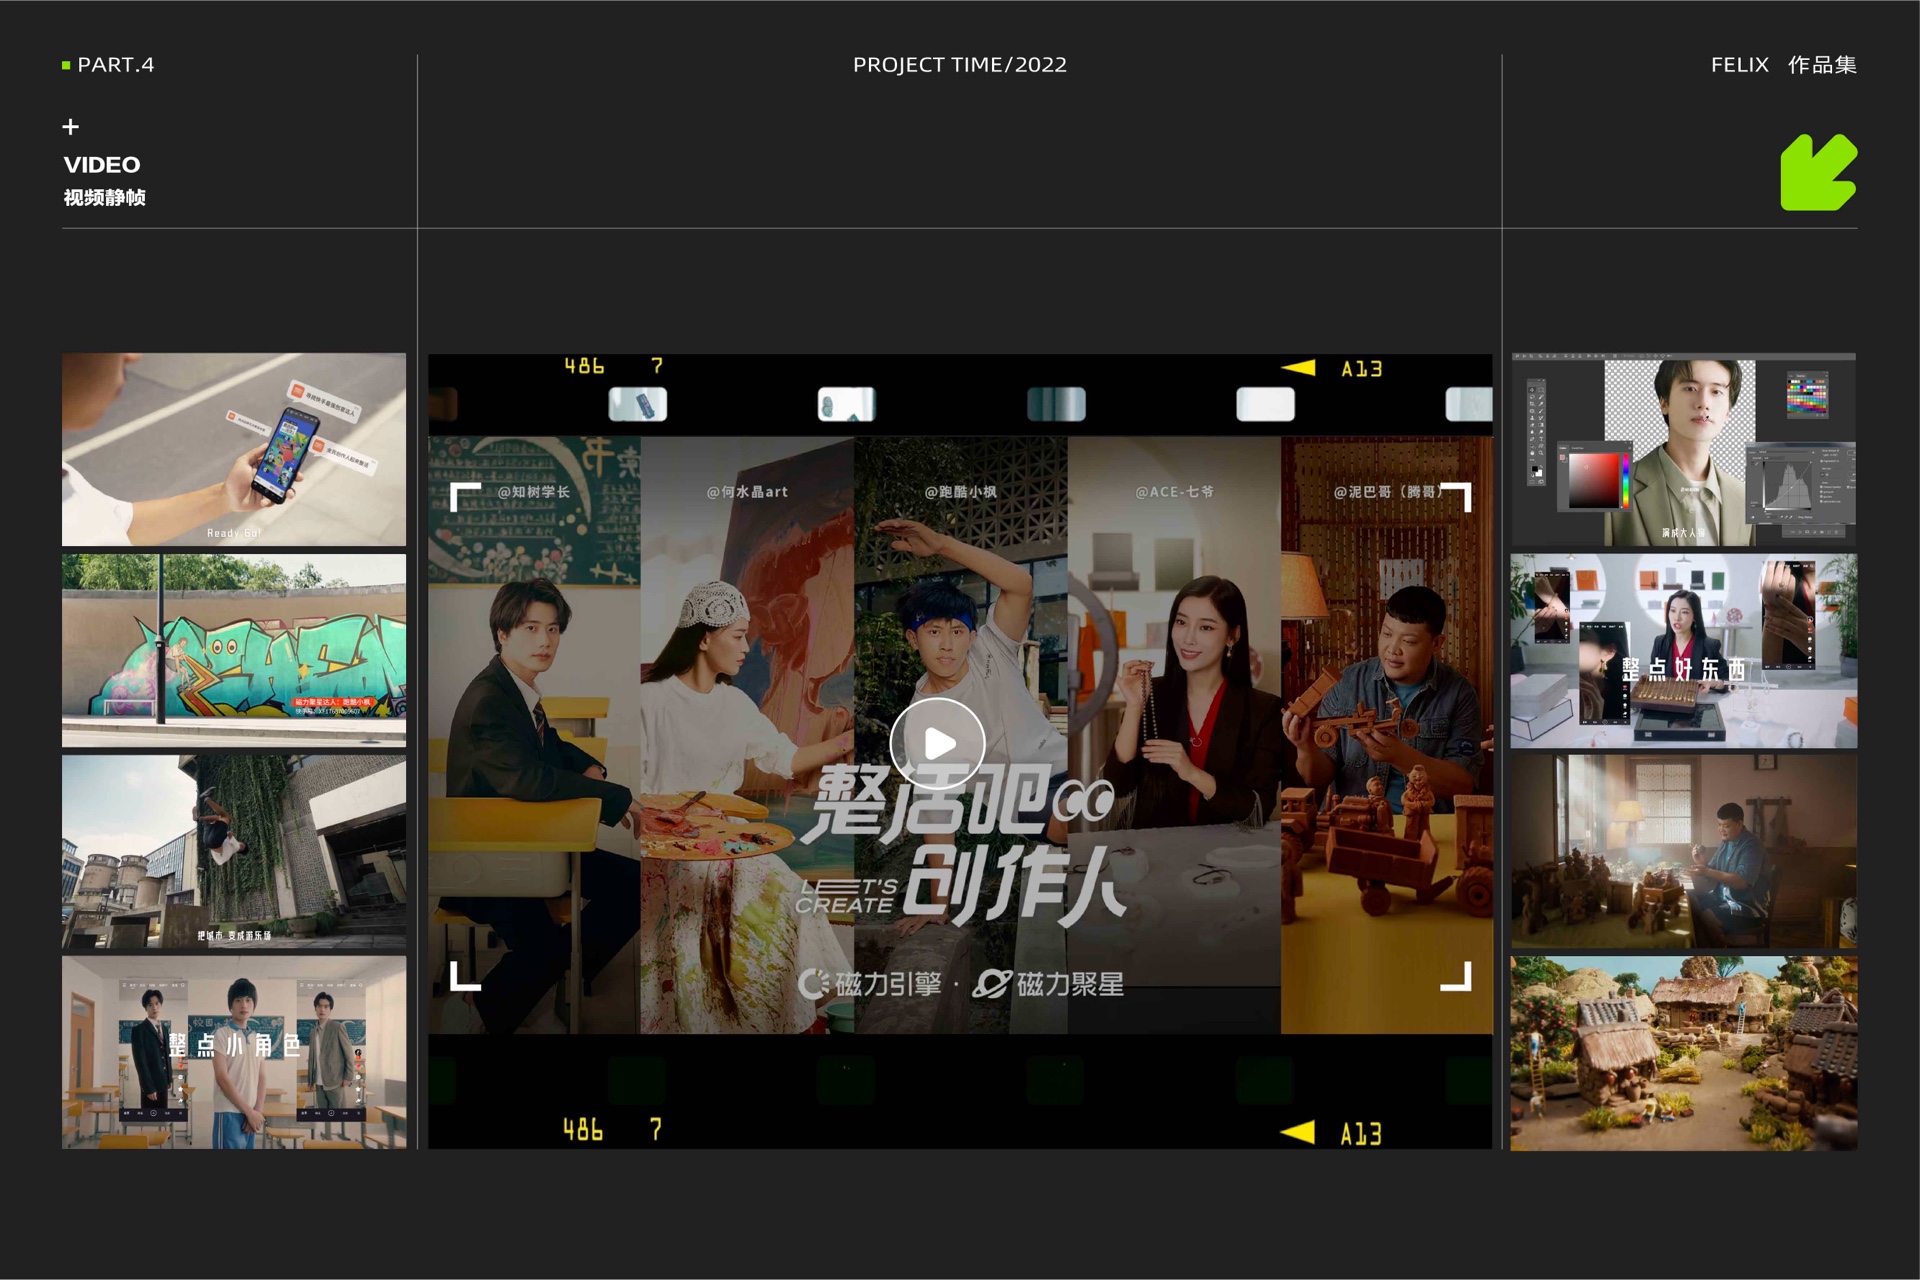Click the top yellow film-strip arrow marker

(x=1298, y=368)
